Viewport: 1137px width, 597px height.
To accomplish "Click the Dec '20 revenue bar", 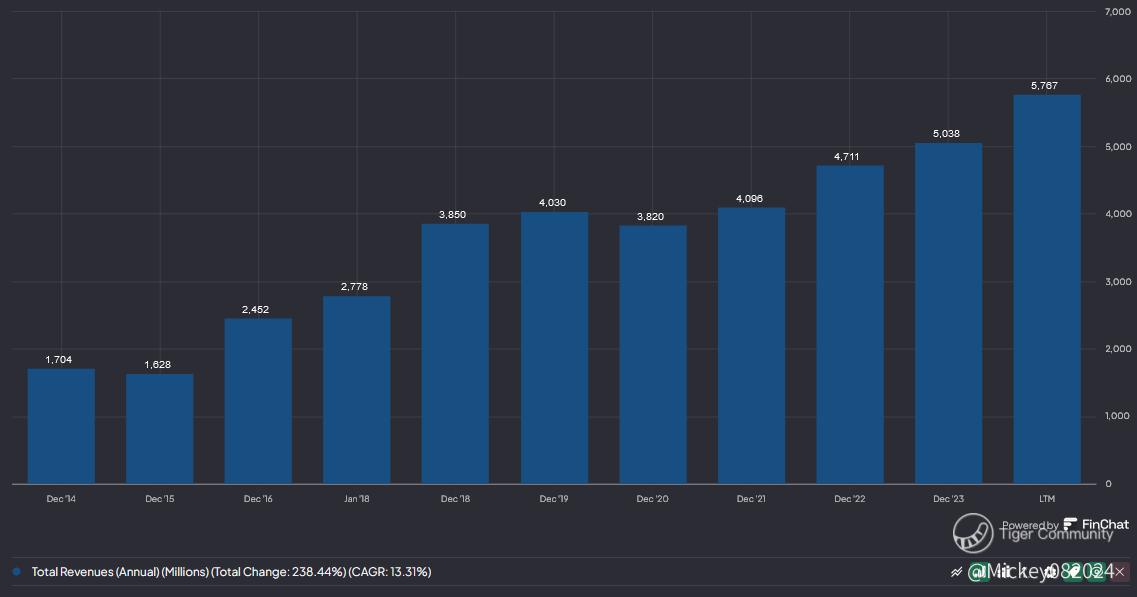I will (x=653, y=355).
